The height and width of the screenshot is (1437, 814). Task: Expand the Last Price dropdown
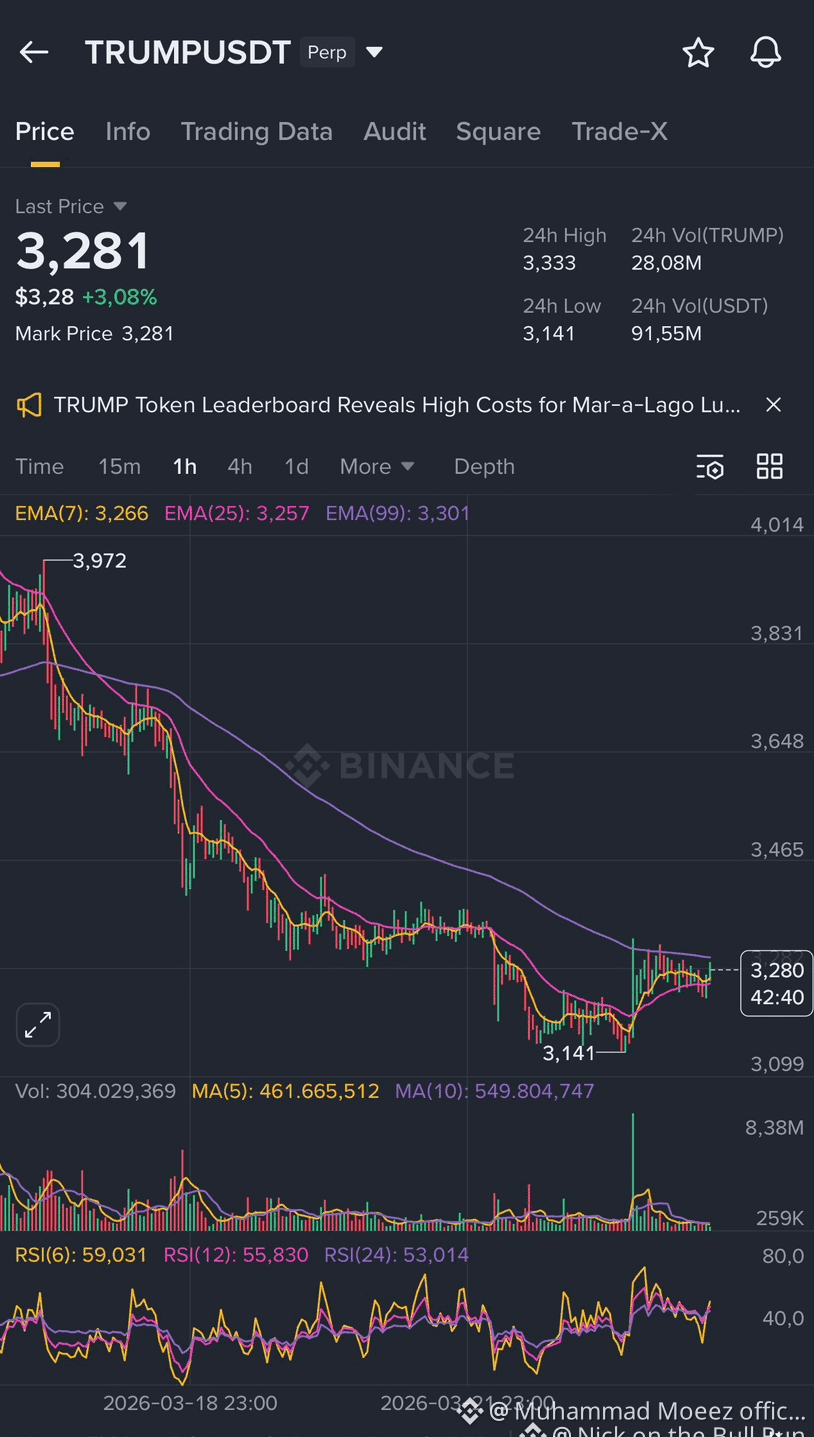[x=120, y=206]
